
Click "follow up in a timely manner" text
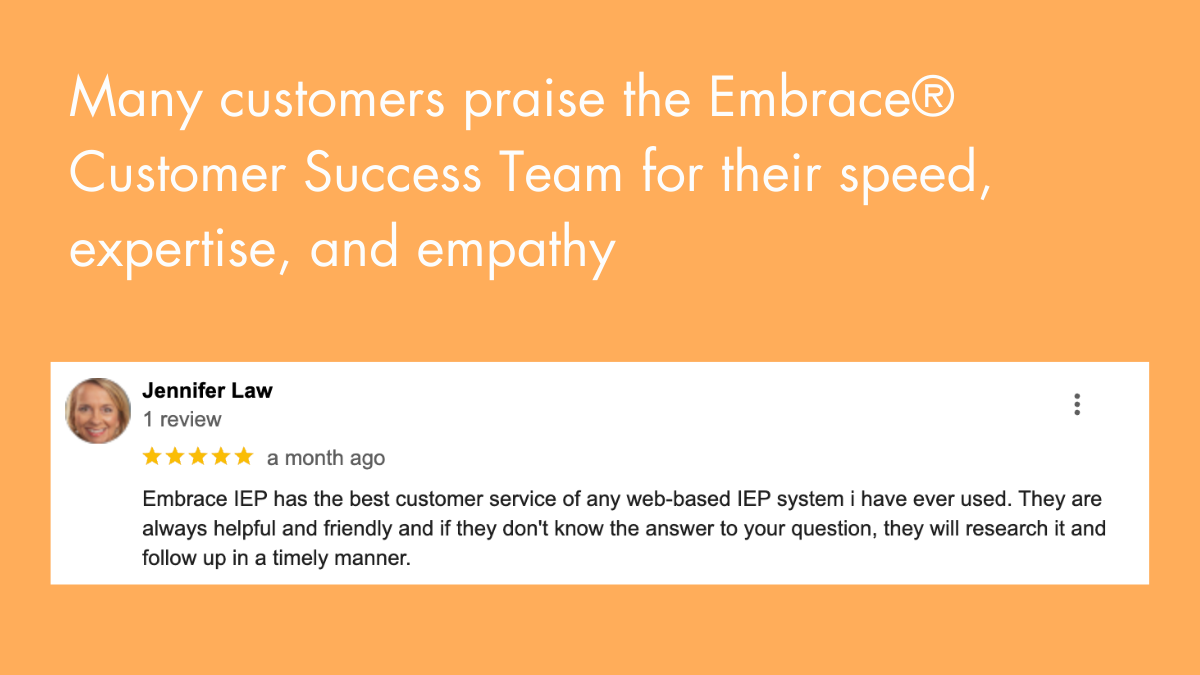click(x=277, y=559)
